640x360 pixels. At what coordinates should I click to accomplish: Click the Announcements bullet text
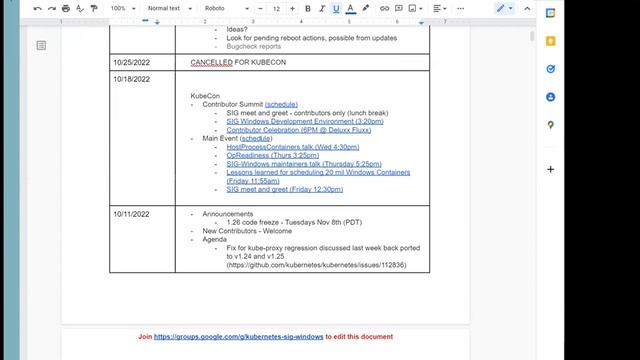pyautogui.click(x=228, y=214)
